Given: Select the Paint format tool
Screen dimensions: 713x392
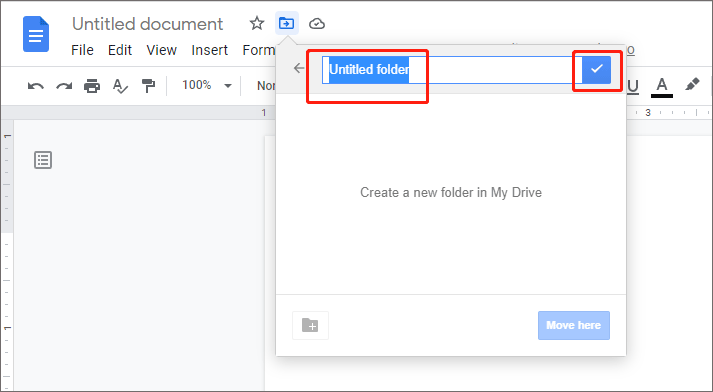Looking at the screenshot, I should coord(148,85).
